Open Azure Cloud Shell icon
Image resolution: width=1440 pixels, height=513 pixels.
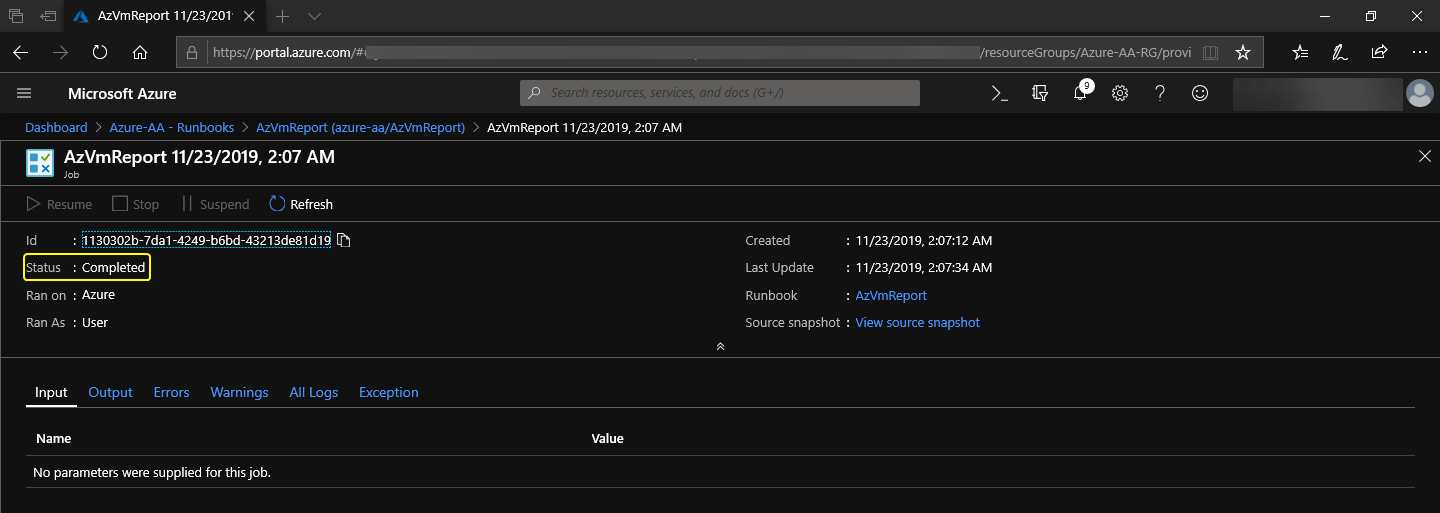(999, 93)
